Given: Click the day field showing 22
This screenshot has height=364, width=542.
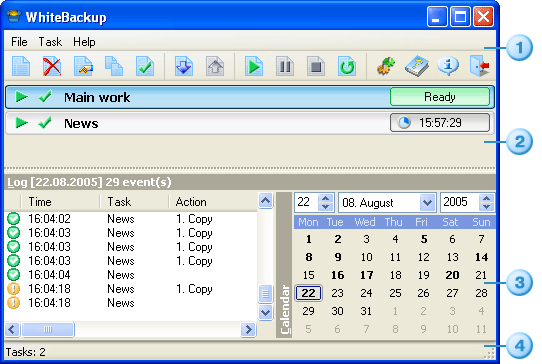Looking at the screenshot, I should (307, 202).
